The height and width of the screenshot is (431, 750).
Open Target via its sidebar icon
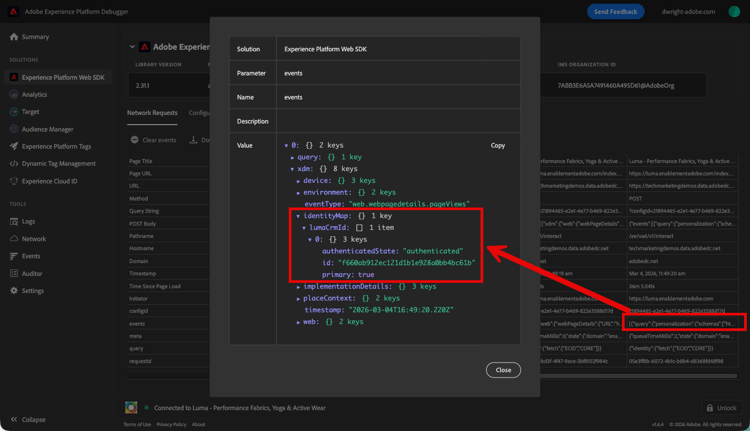14,111
